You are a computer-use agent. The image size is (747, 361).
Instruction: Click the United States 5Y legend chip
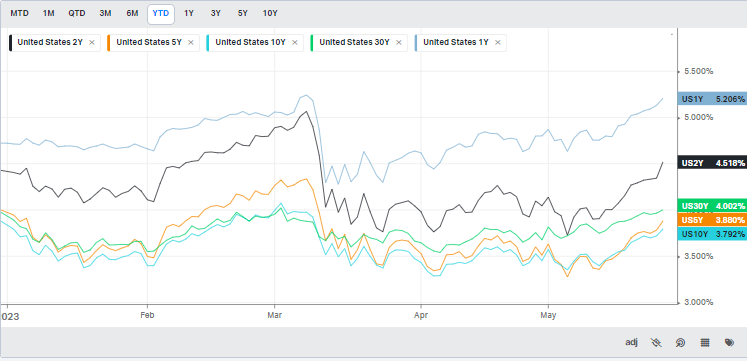click(153, 42)
